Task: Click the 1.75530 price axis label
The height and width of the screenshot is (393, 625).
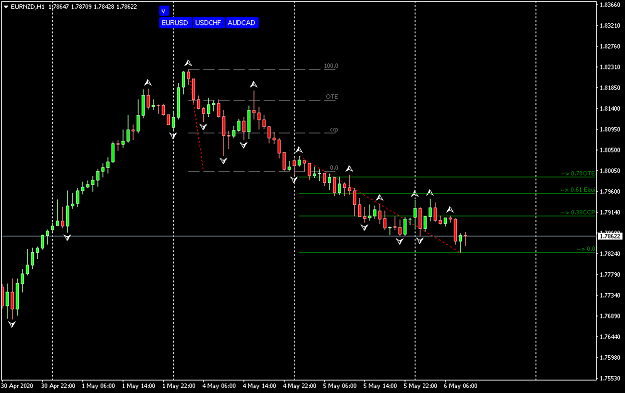Action: 610,378
